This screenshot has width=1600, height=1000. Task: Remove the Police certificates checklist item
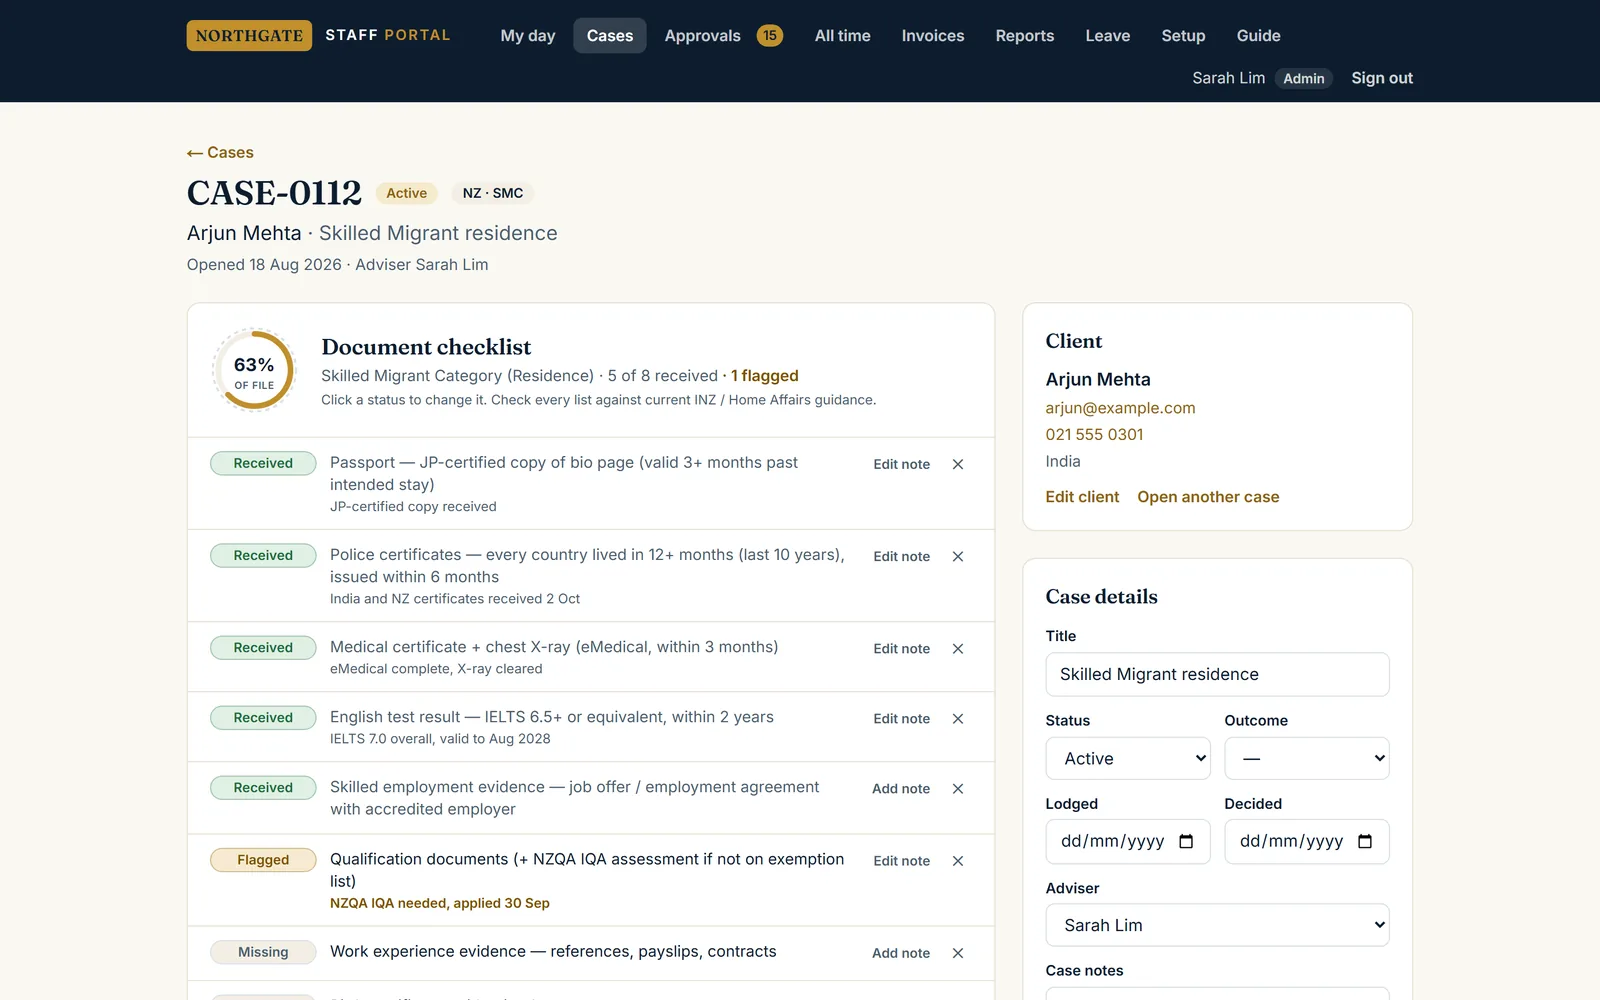(x=958, y=556)
